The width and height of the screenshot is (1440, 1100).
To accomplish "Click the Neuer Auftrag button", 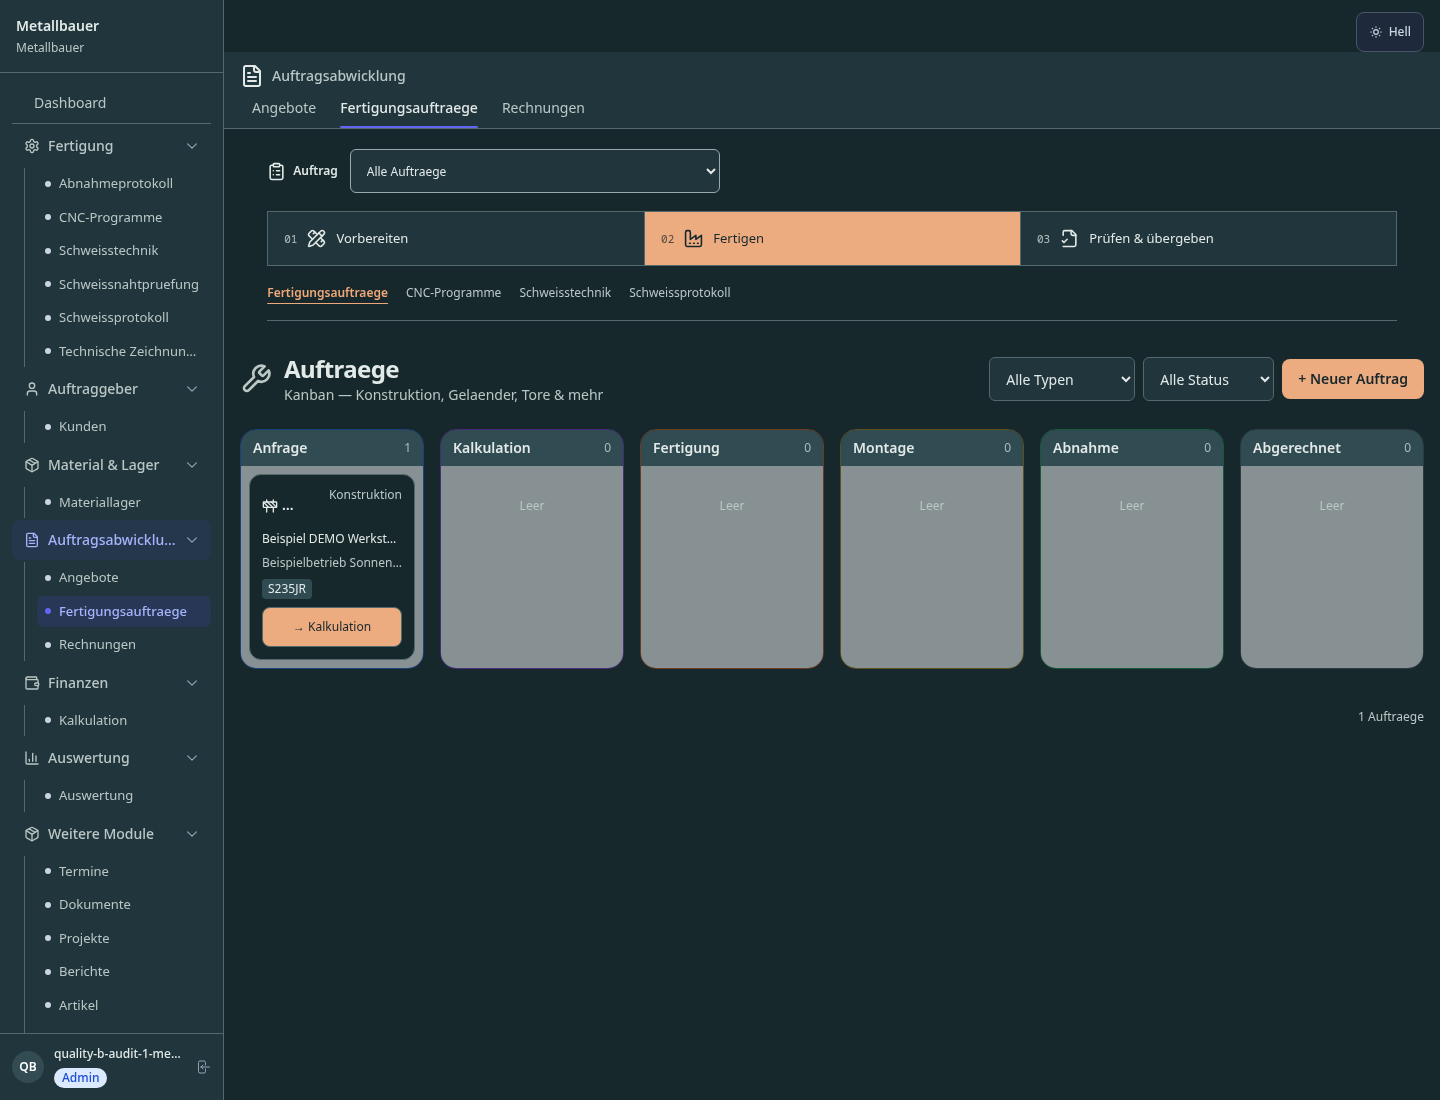I will [1353, 379].
